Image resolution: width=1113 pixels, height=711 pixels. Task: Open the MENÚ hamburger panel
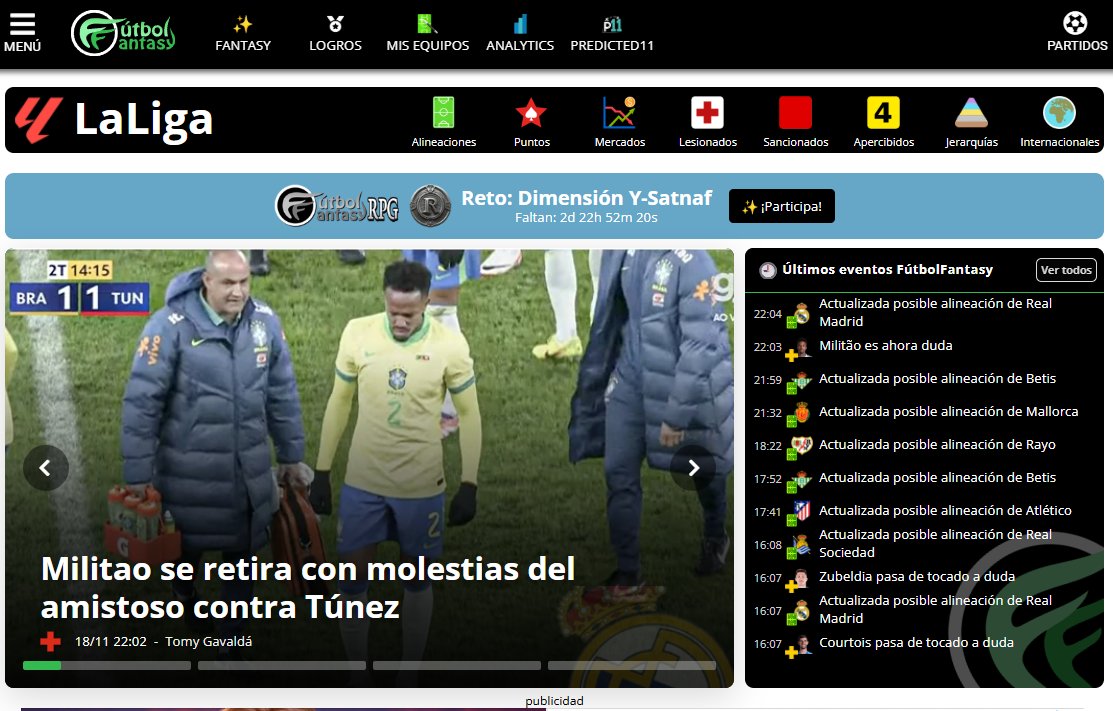coord(21,28)
